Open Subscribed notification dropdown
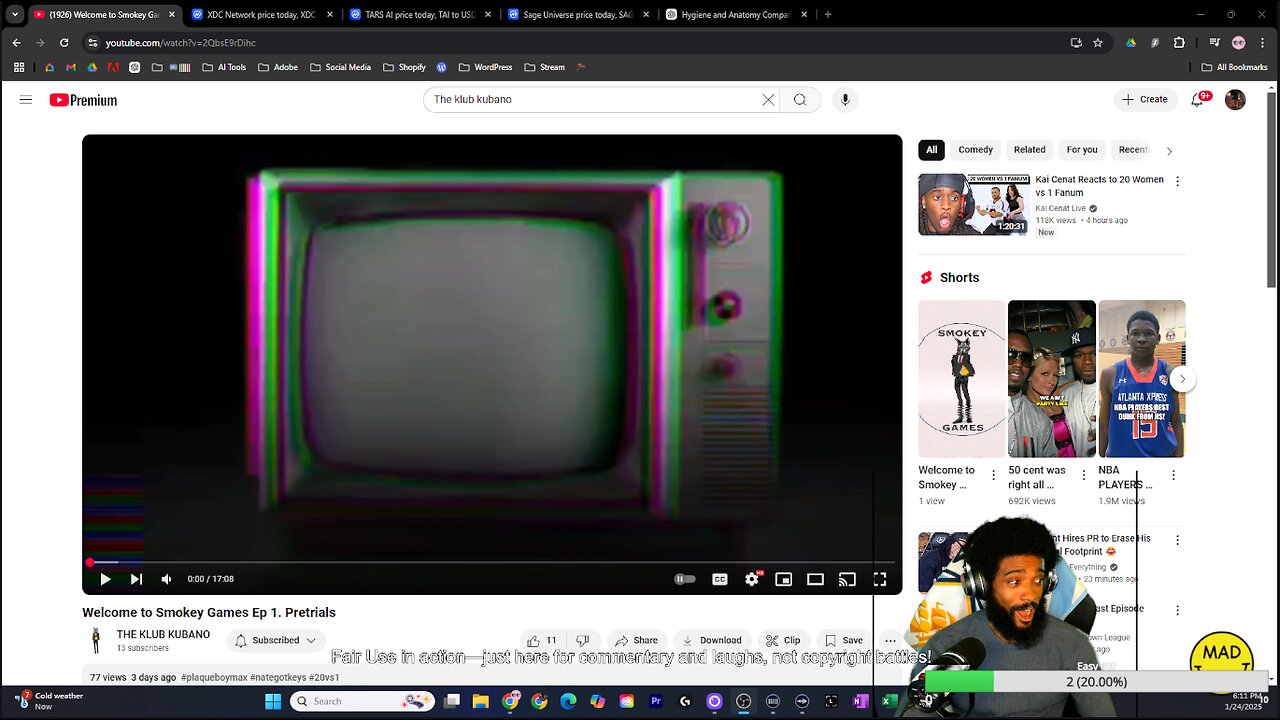Screen dimensions: 1280x720 point(275,640)
